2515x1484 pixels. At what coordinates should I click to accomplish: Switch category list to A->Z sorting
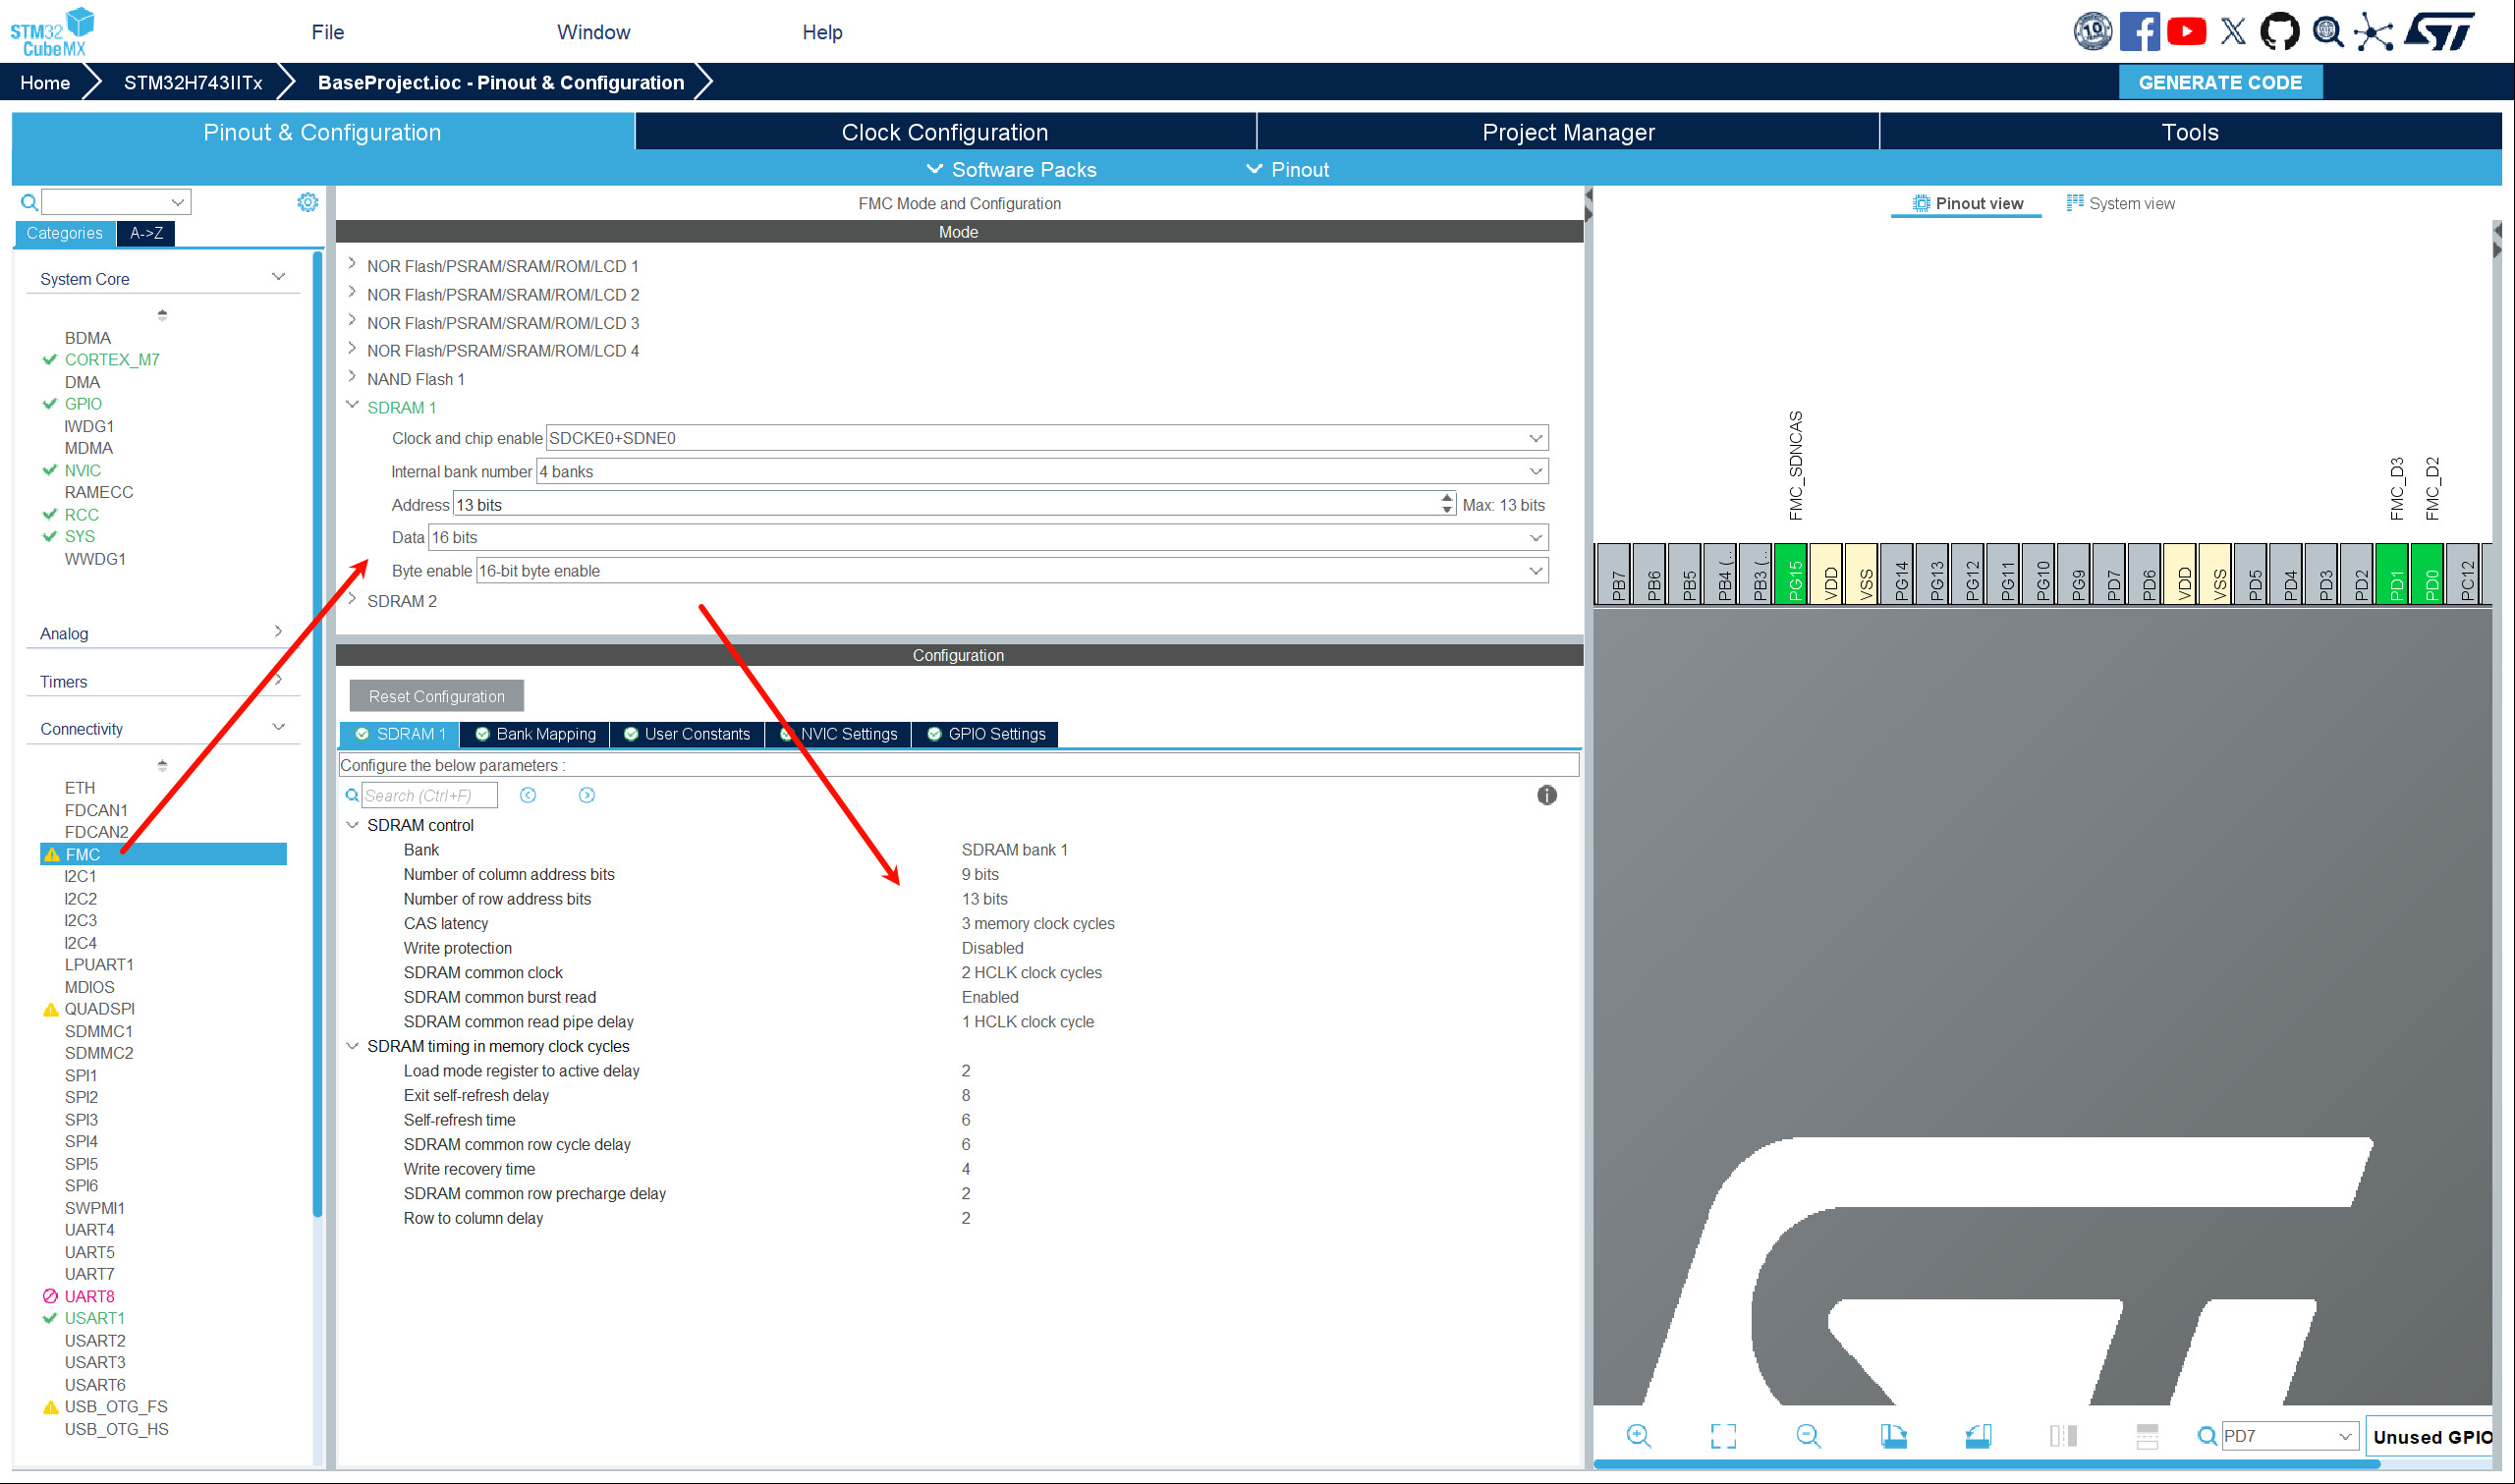146,233
